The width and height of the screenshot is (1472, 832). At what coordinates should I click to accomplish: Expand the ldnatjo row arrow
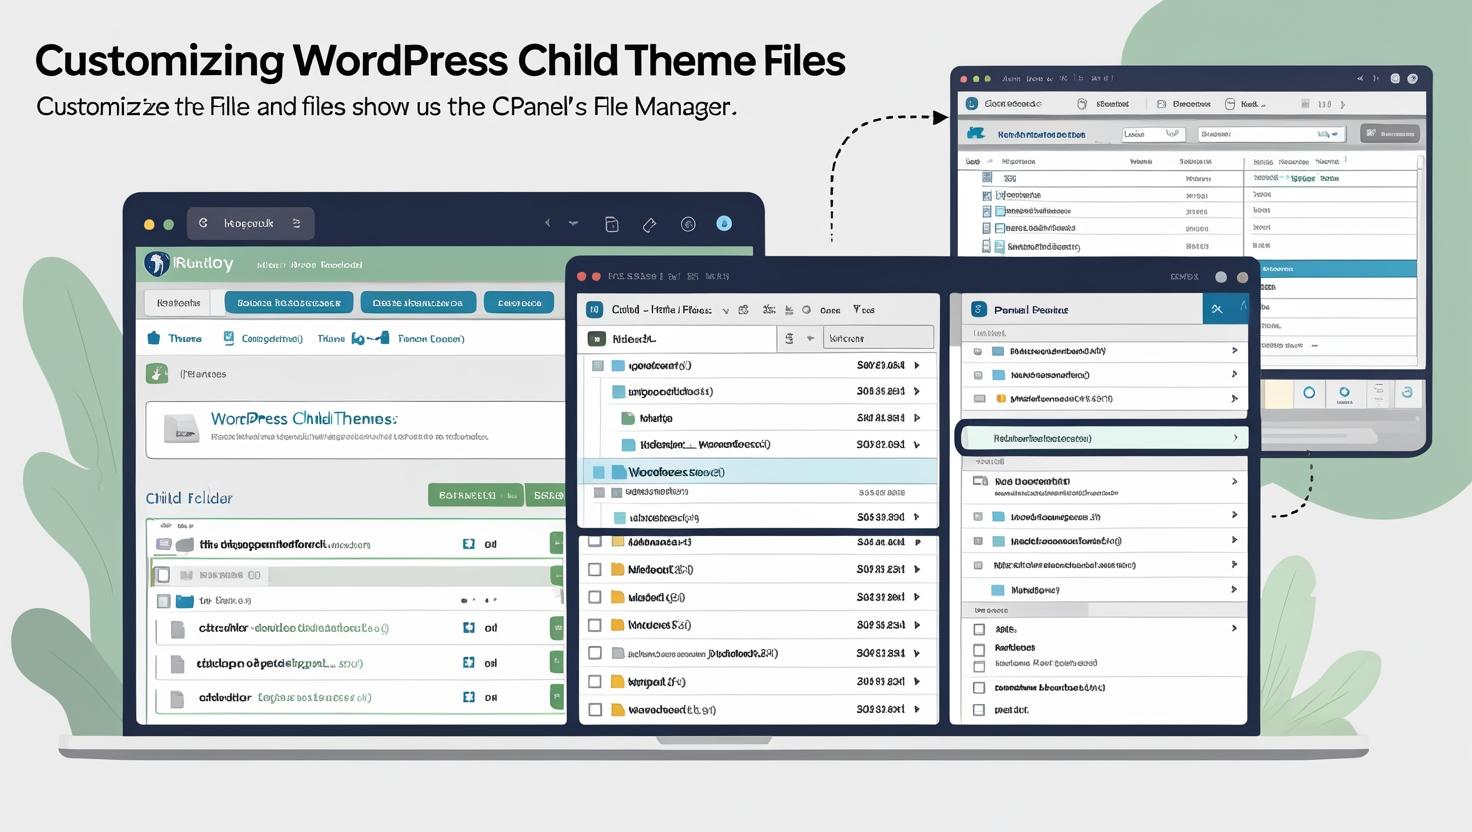917,418
